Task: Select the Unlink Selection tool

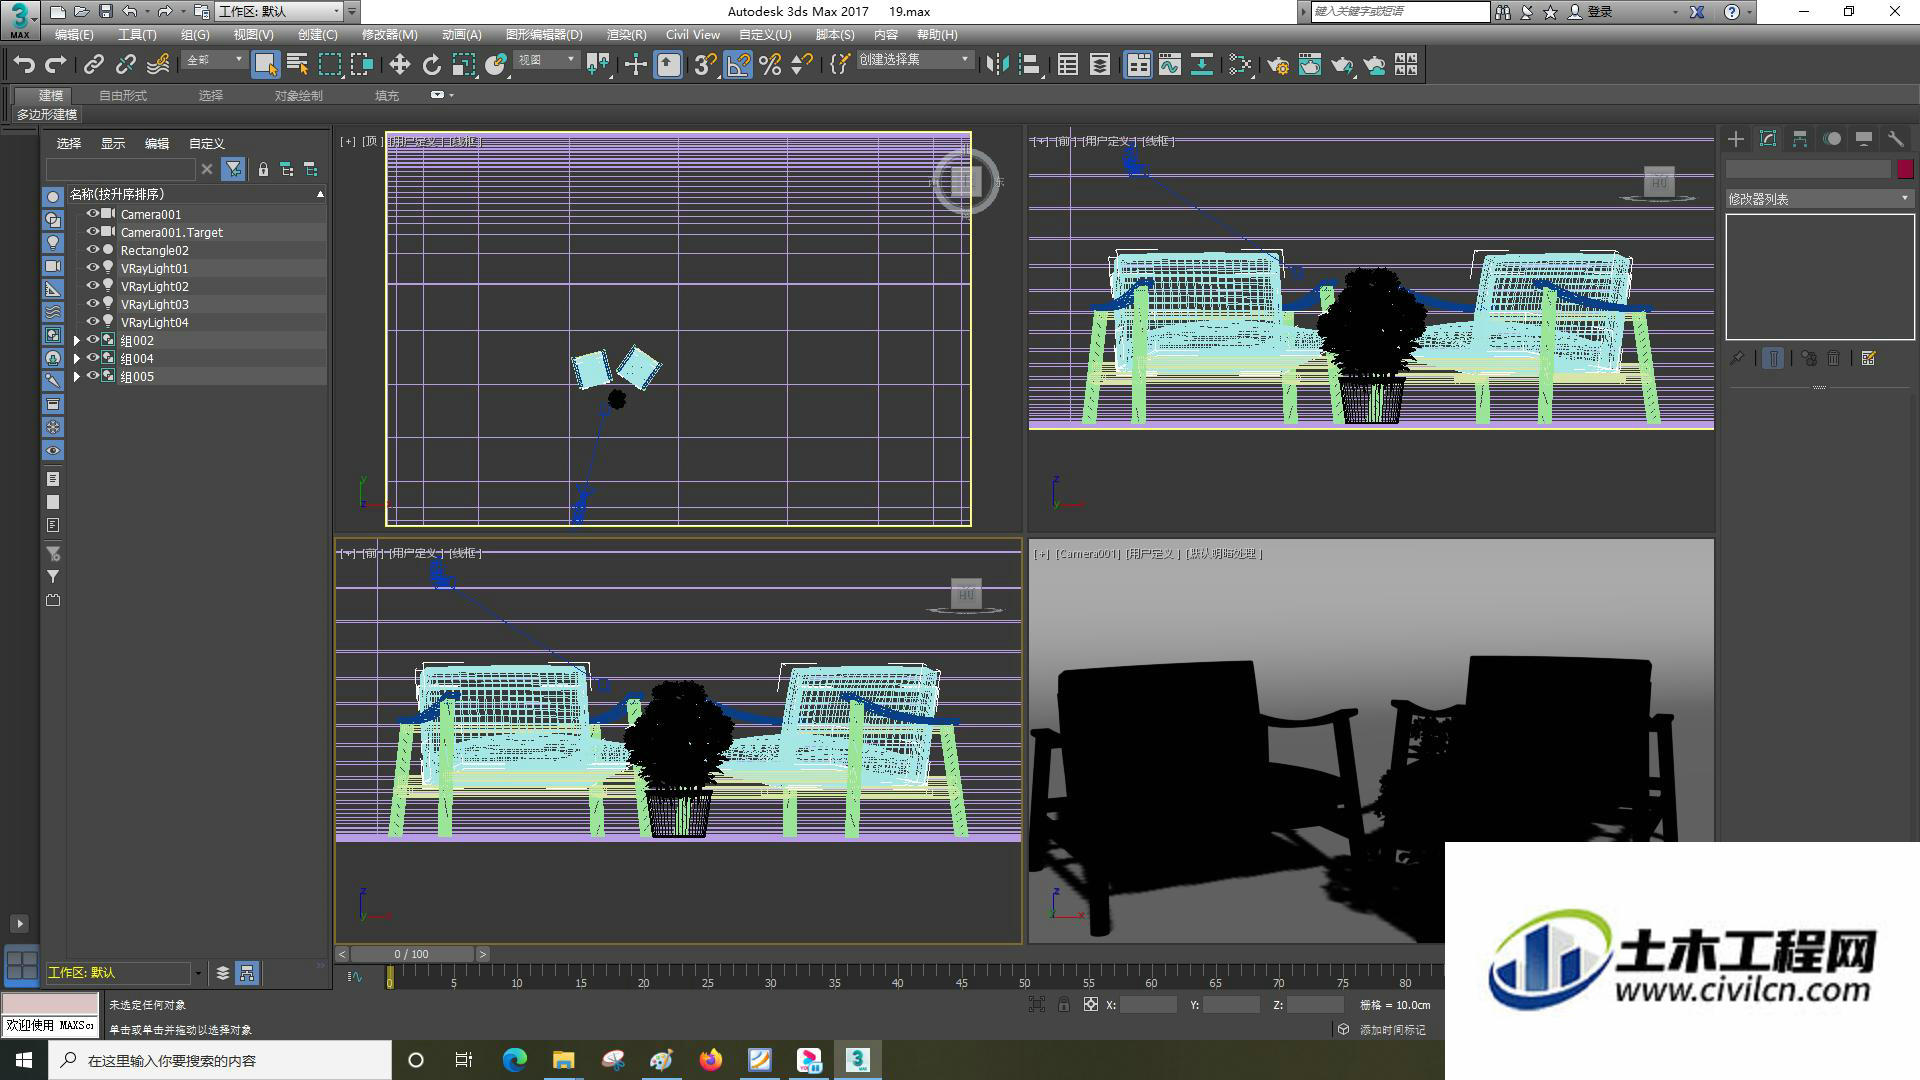Action: coord(125,65)
